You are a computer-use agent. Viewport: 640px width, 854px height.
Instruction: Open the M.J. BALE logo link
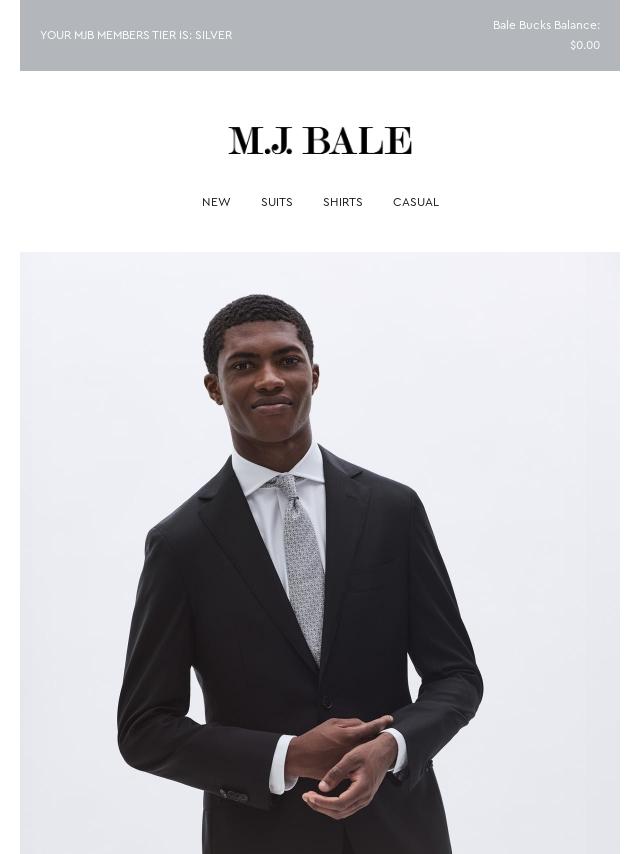click(x=320, y=141)
